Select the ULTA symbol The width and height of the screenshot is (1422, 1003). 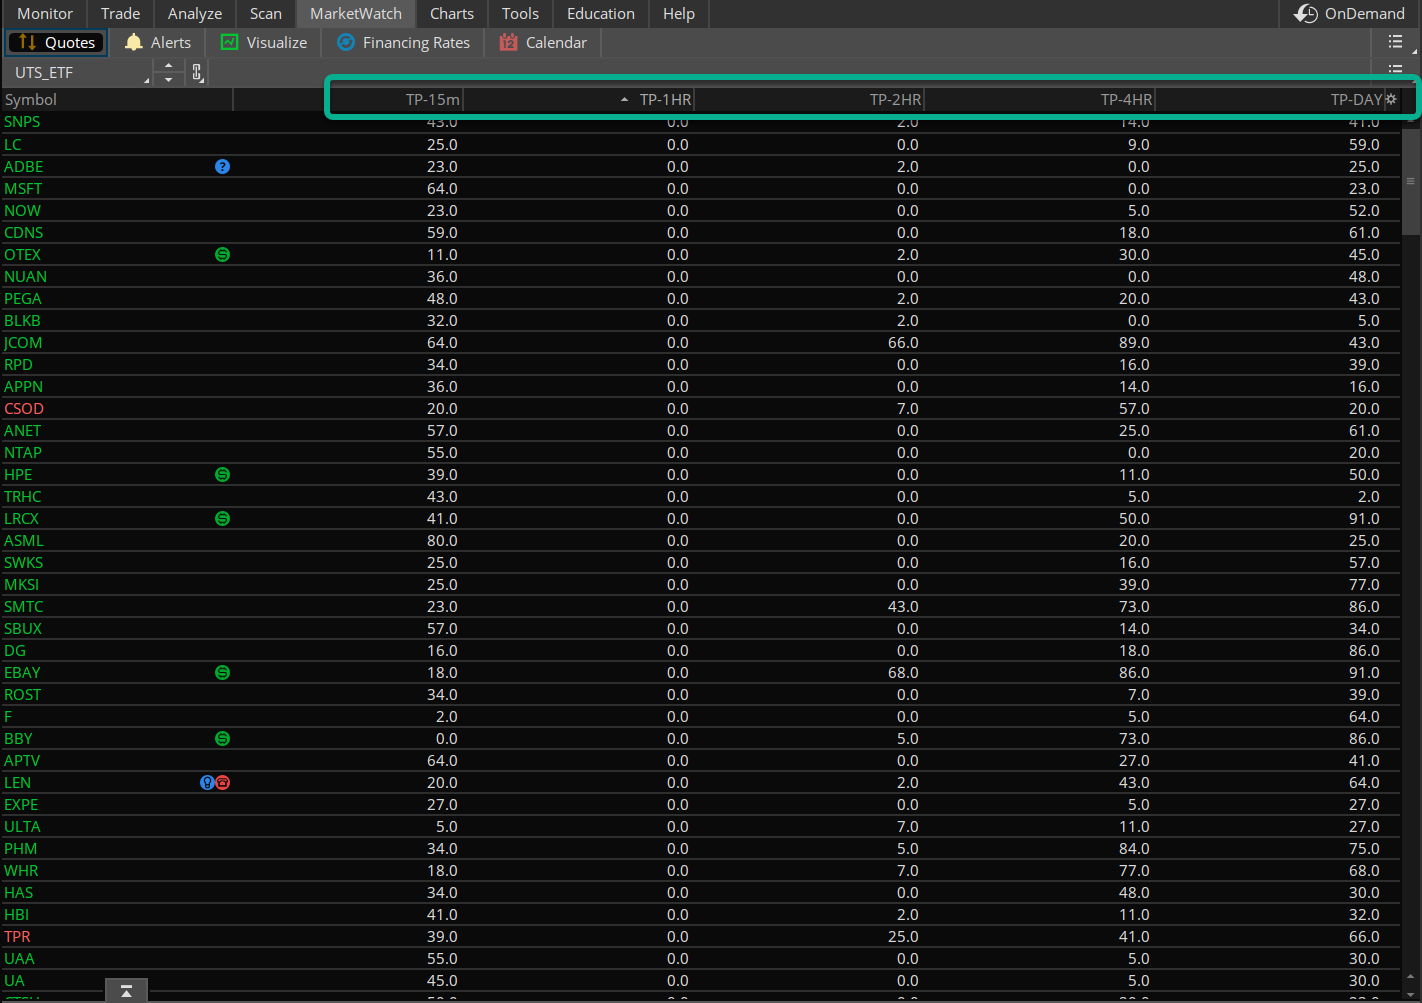(x=22, y=827)
